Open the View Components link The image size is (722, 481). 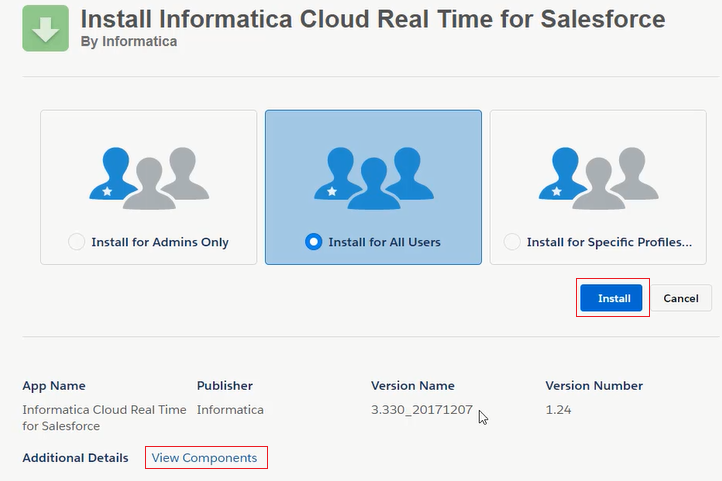(x=204, y=458)
